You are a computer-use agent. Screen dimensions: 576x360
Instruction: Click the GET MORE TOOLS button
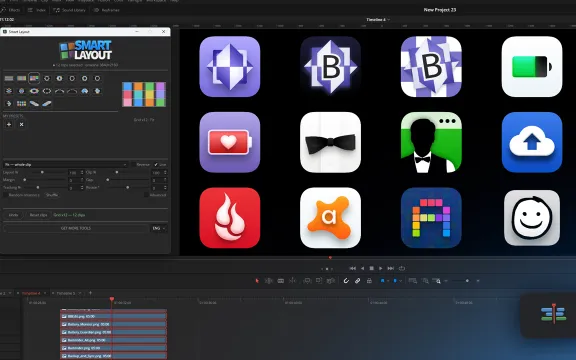tap(76, 228)
